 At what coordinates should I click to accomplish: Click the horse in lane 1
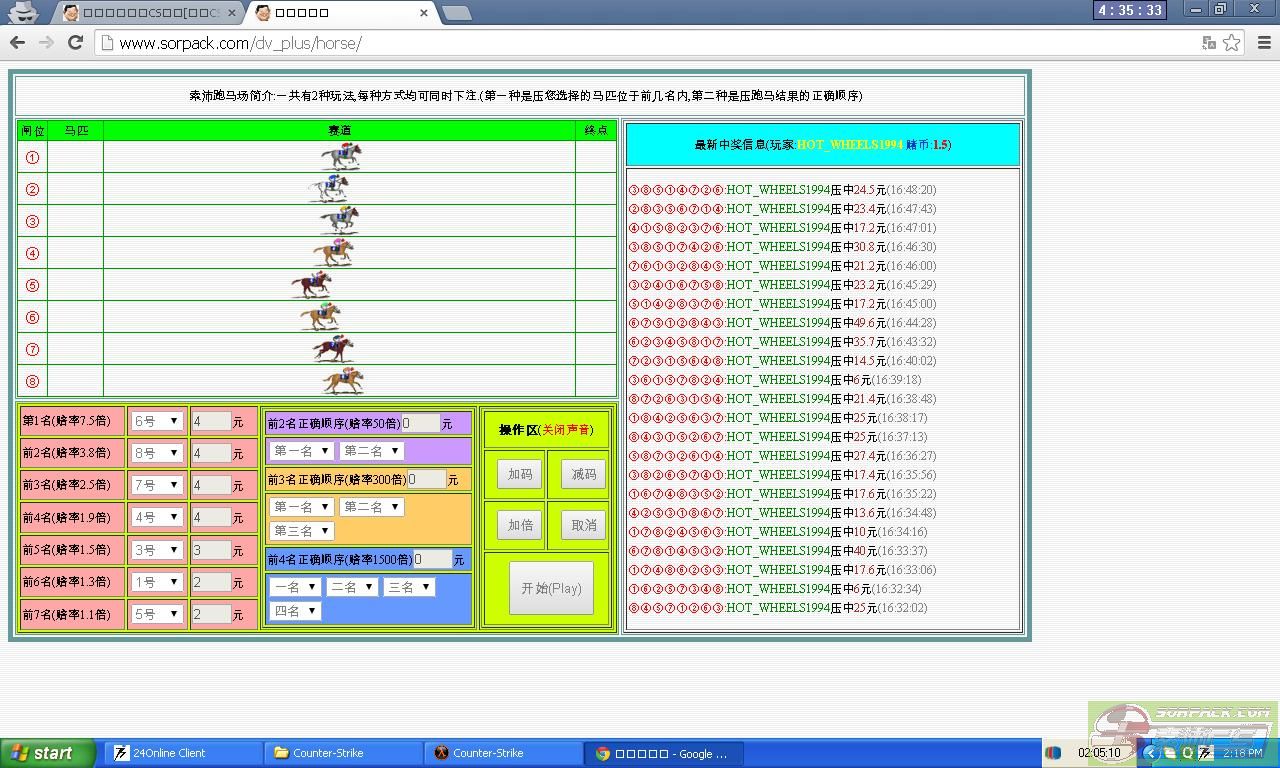click(341, 156)
